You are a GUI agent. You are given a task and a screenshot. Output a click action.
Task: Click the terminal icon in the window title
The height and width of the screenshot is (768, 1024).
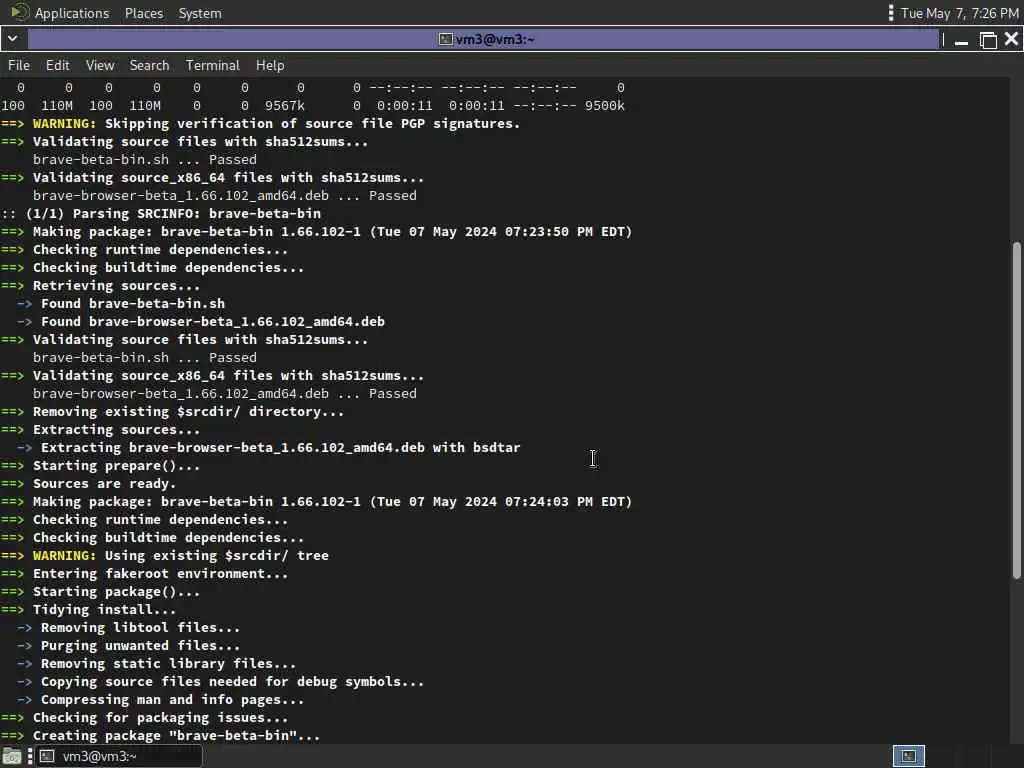pos(445,39)
